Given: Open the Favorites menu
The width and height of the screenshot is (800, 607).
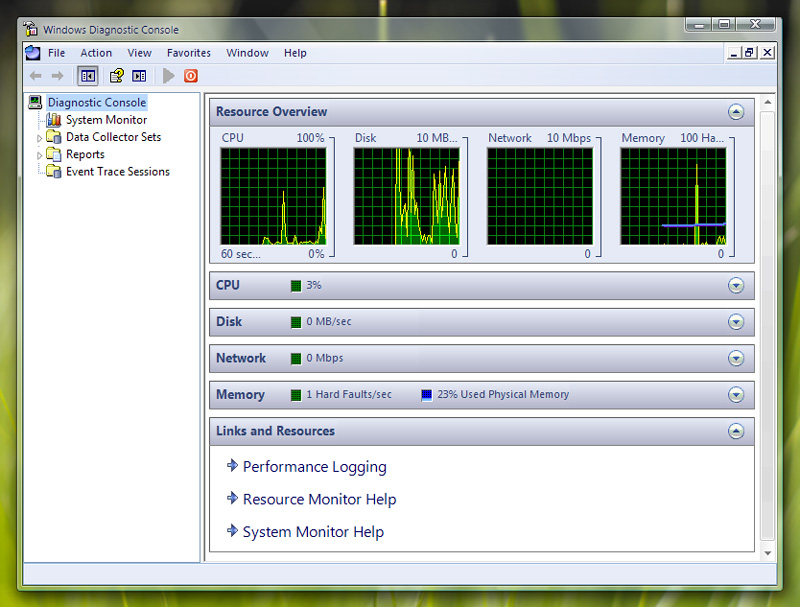Looking at the screenshot, I should click(x=189, y=53).
